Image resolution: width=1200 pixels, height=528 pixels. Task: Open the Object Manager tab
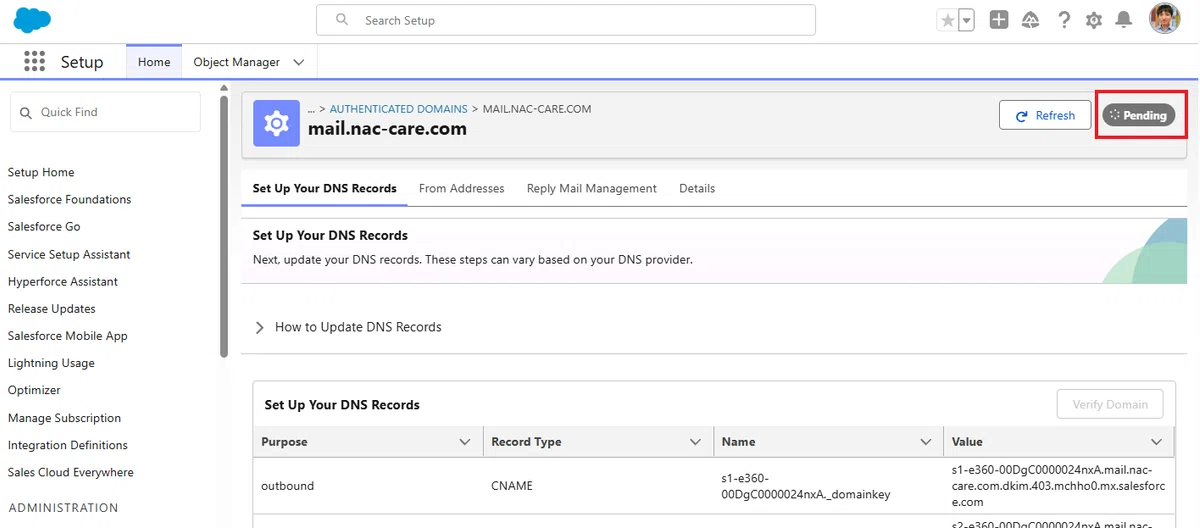click(x=236, y=62)
